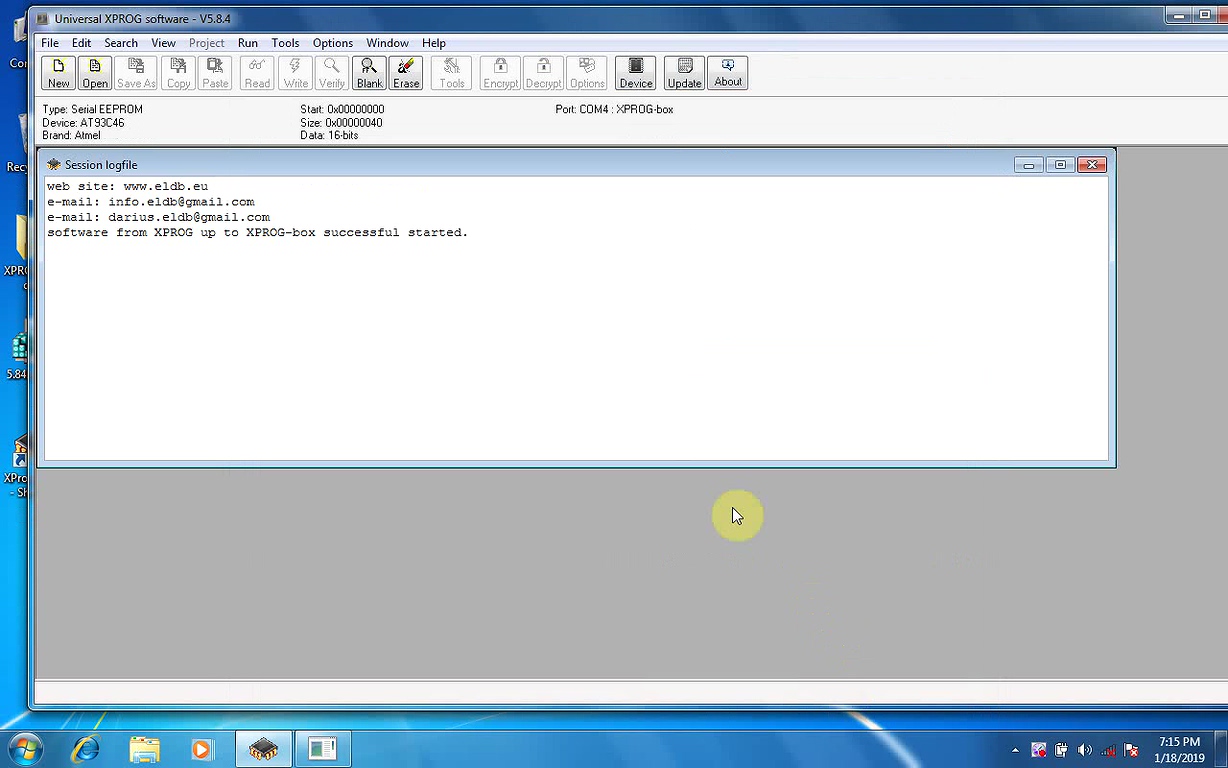Maximize the Session logfile window
Screen dimensions: 1228x768
point(1060,165)
